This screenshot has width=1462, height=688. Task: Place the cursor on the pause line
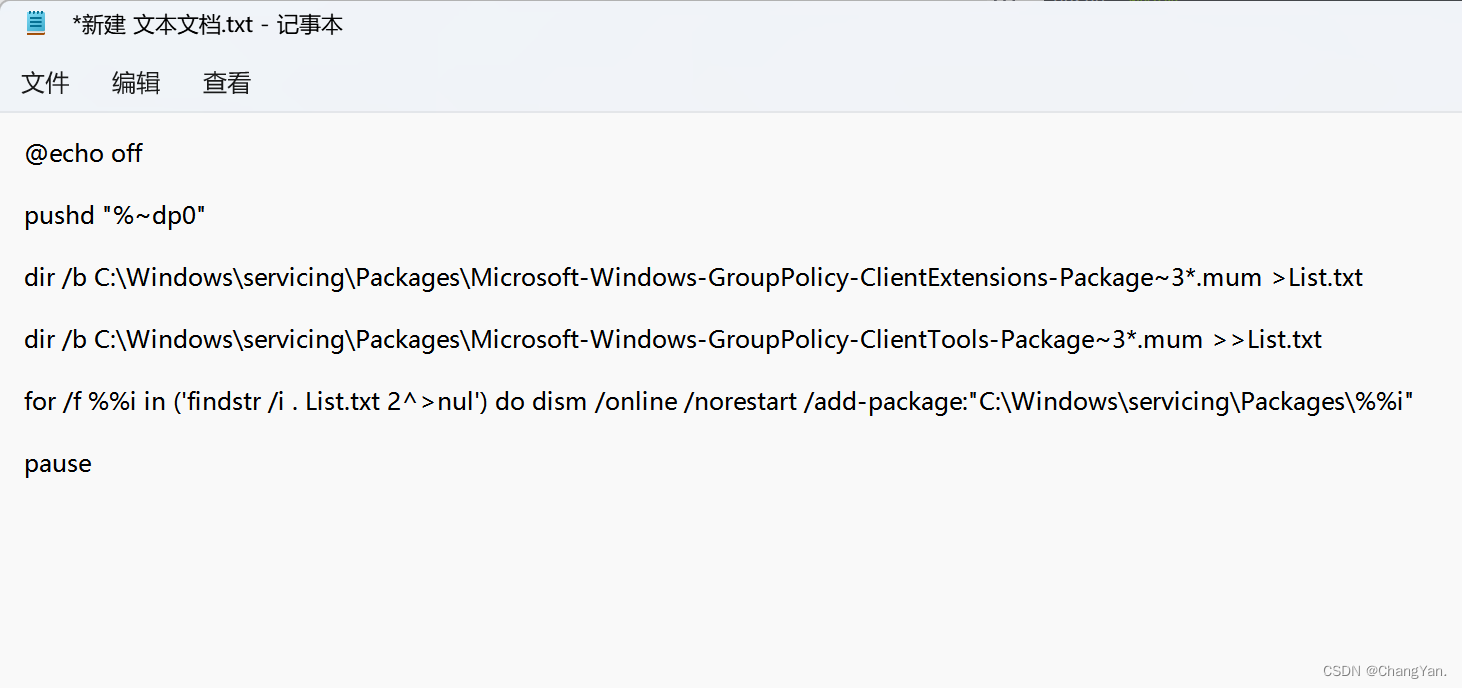(x=57, y=463)
